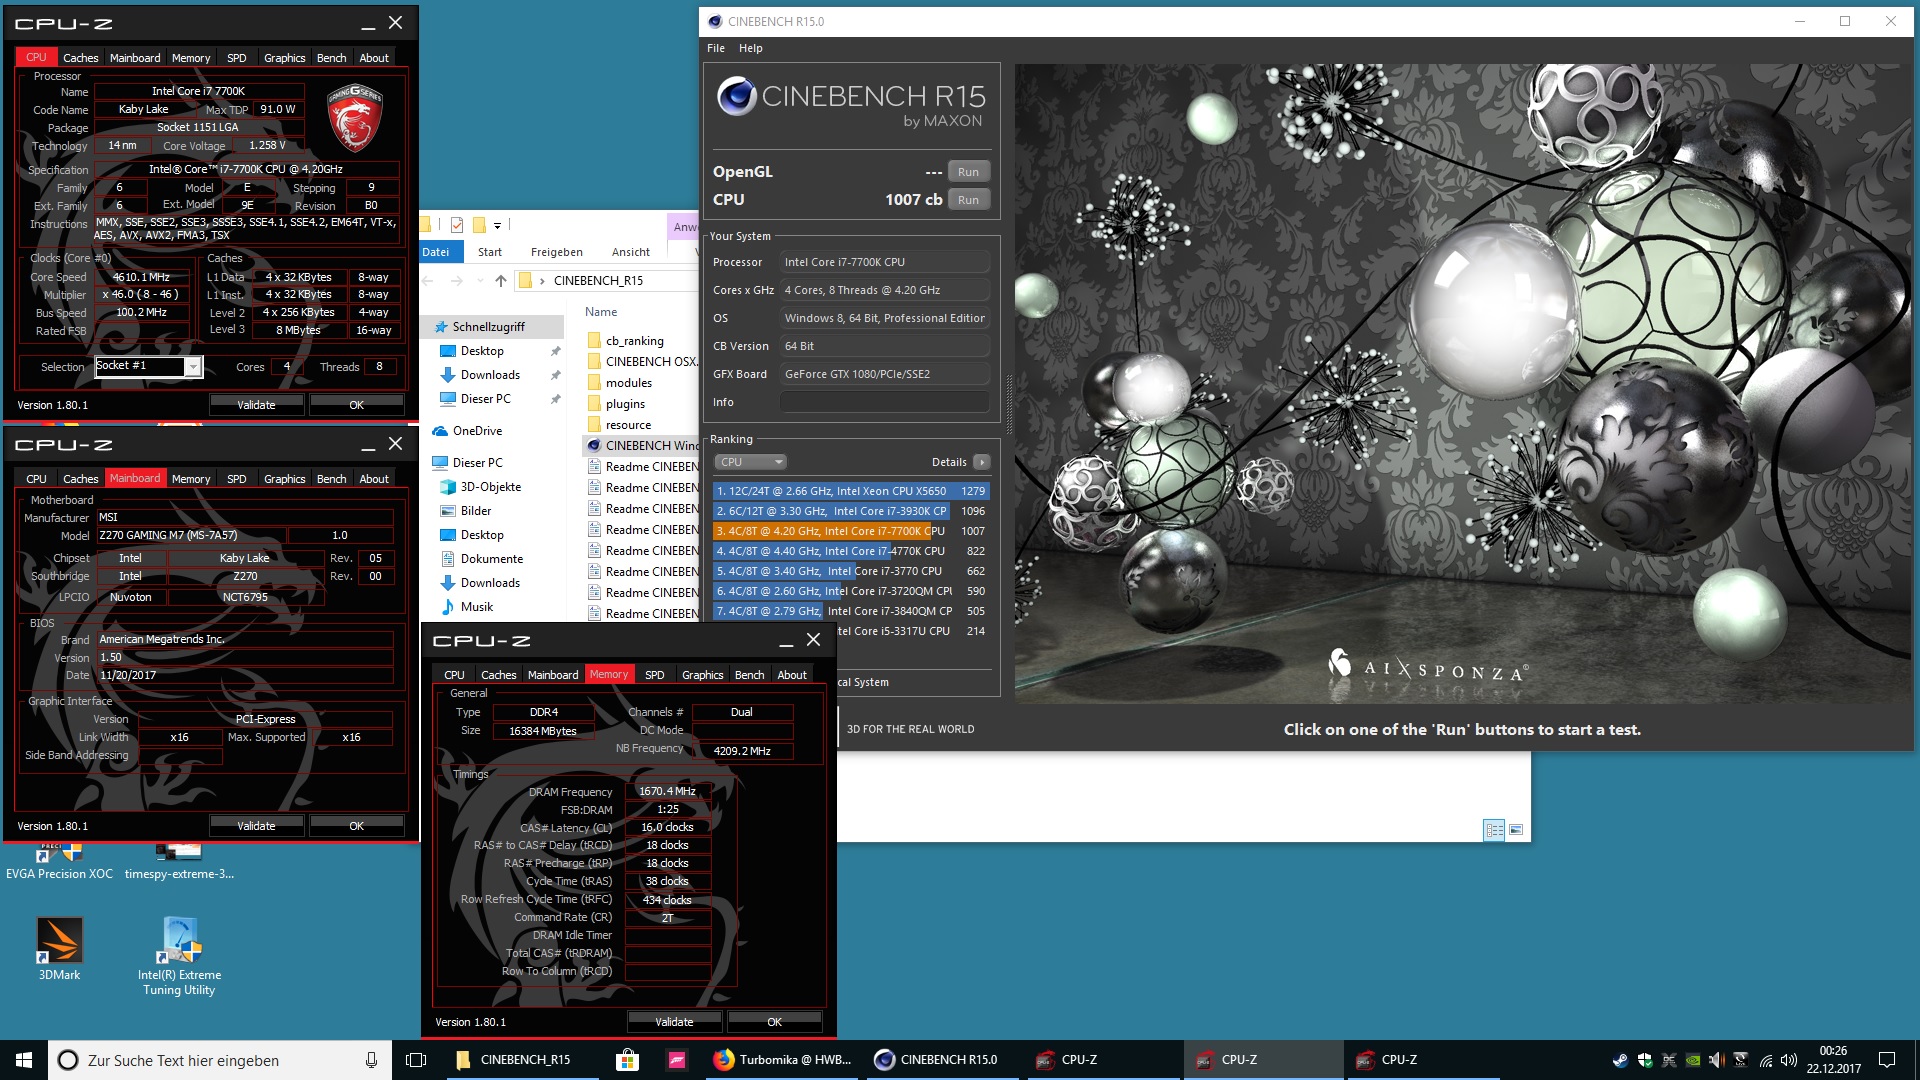The width and height of the screenshot is (1920, 1080).
Task: Open the Details arrow in Cinebench Ranking
Action: (981, 462)
